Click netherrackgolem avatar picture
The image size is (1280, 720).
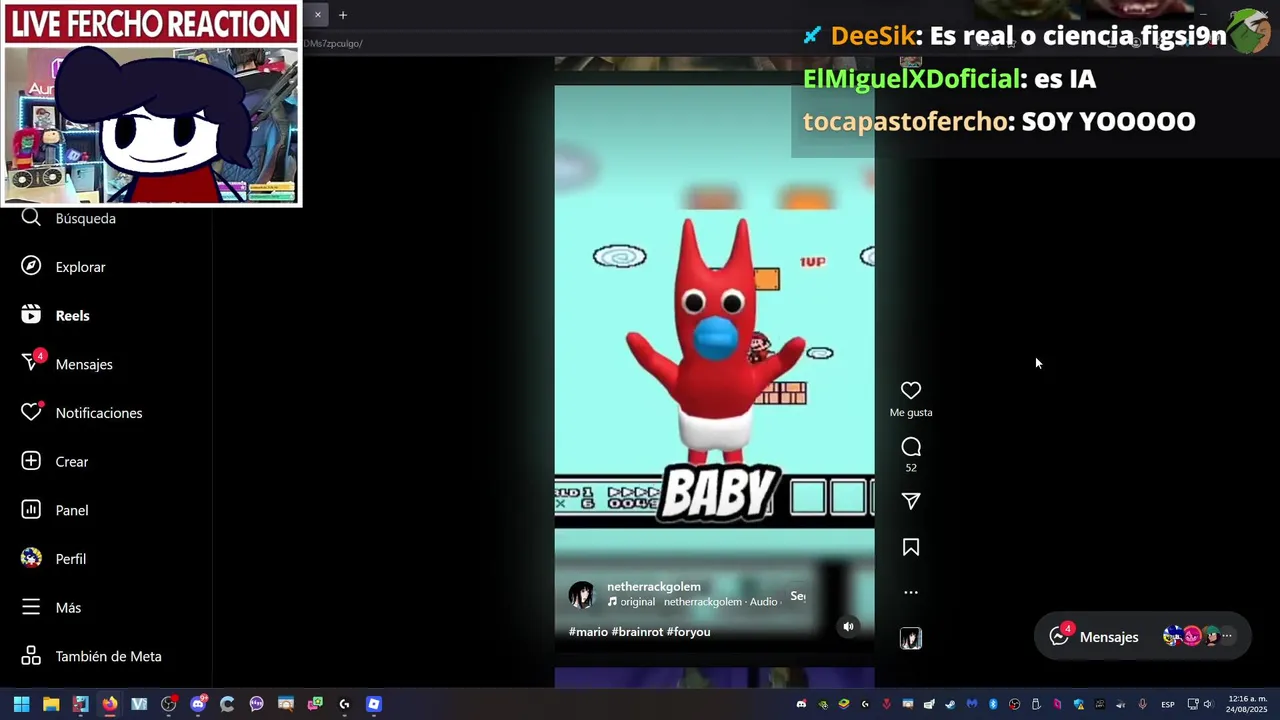pos(582,594)
